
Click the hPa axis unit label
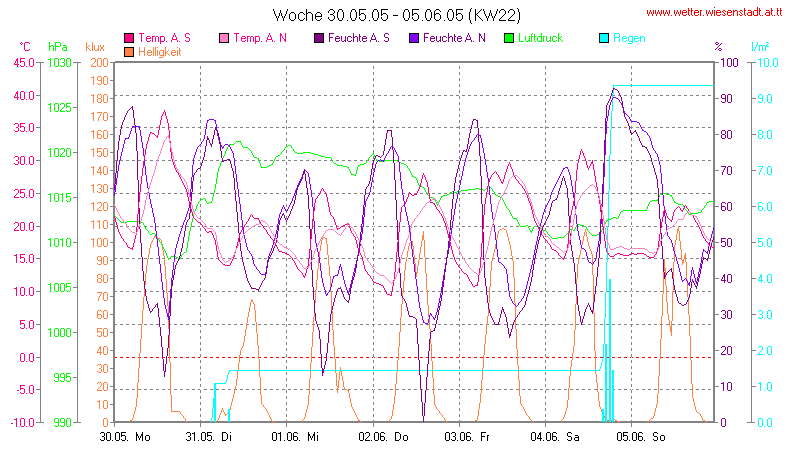58,47
